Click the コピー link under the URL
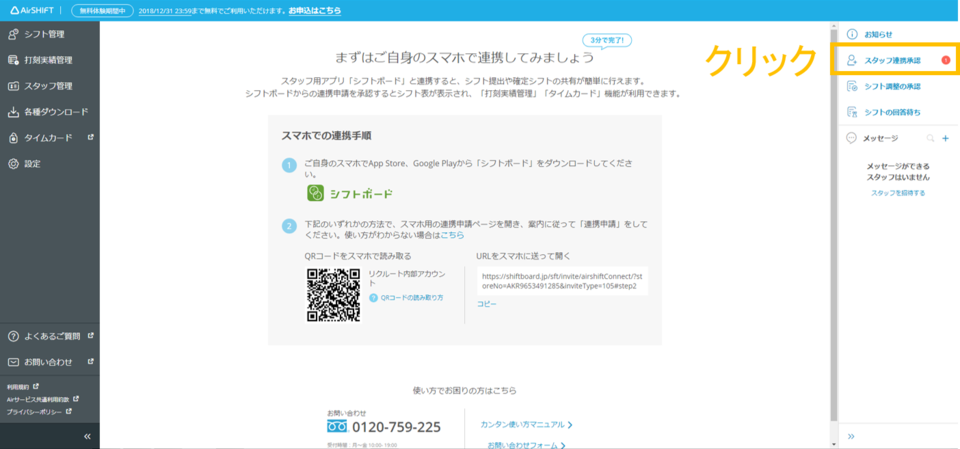The height and width of the screenshot is (449, 960). tap(486, 303)
